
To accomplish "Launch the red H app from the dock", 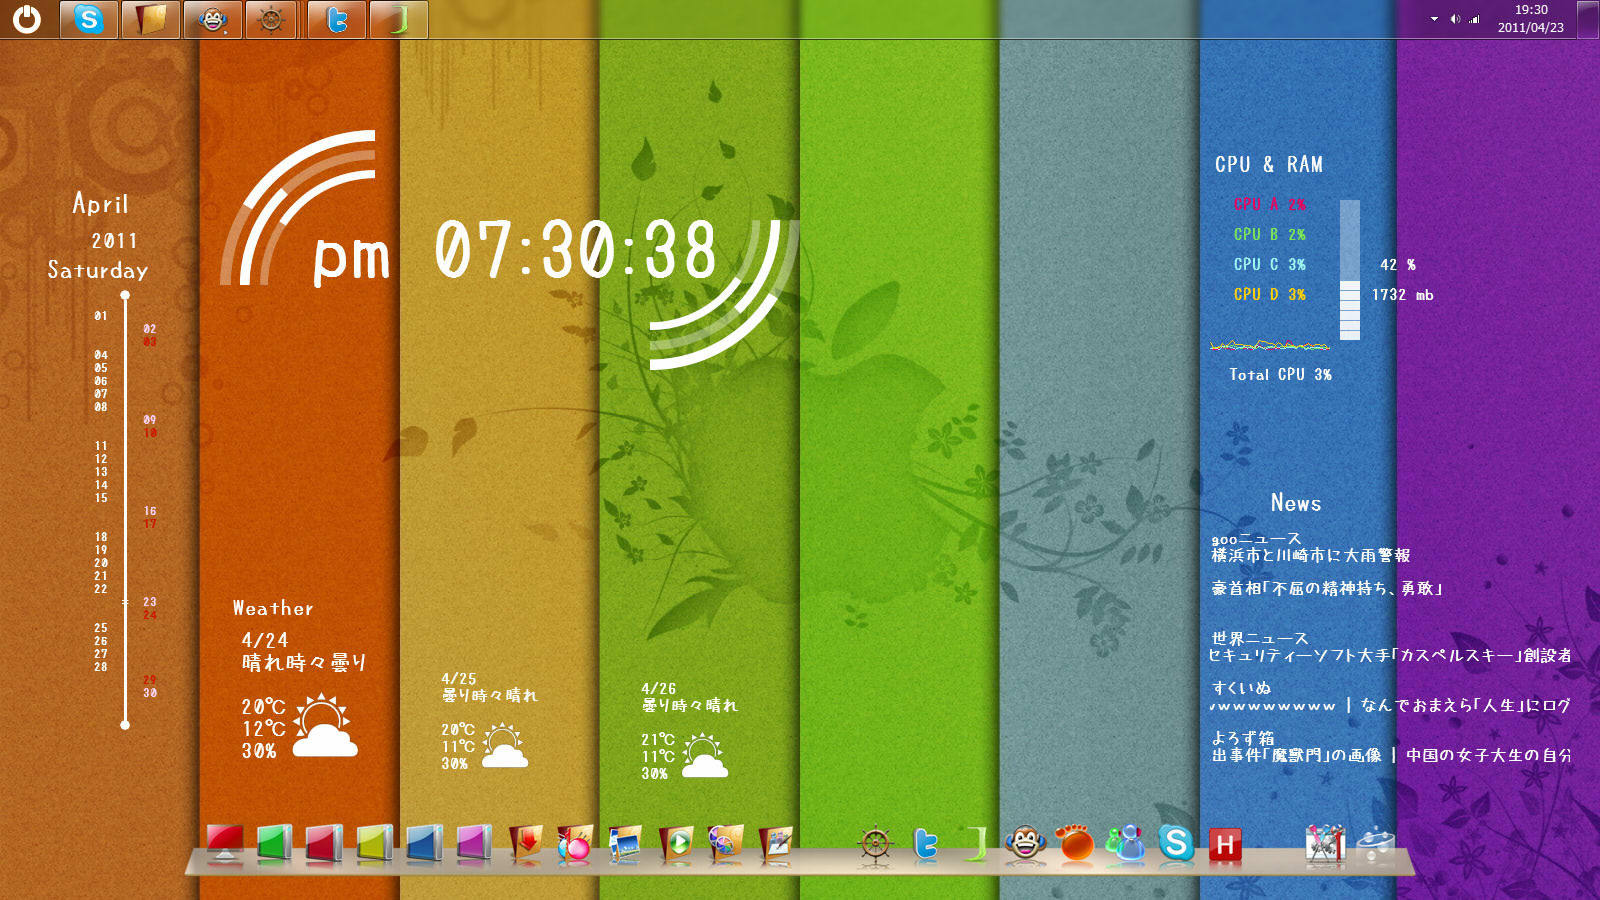I will (x=1225, y=846).
